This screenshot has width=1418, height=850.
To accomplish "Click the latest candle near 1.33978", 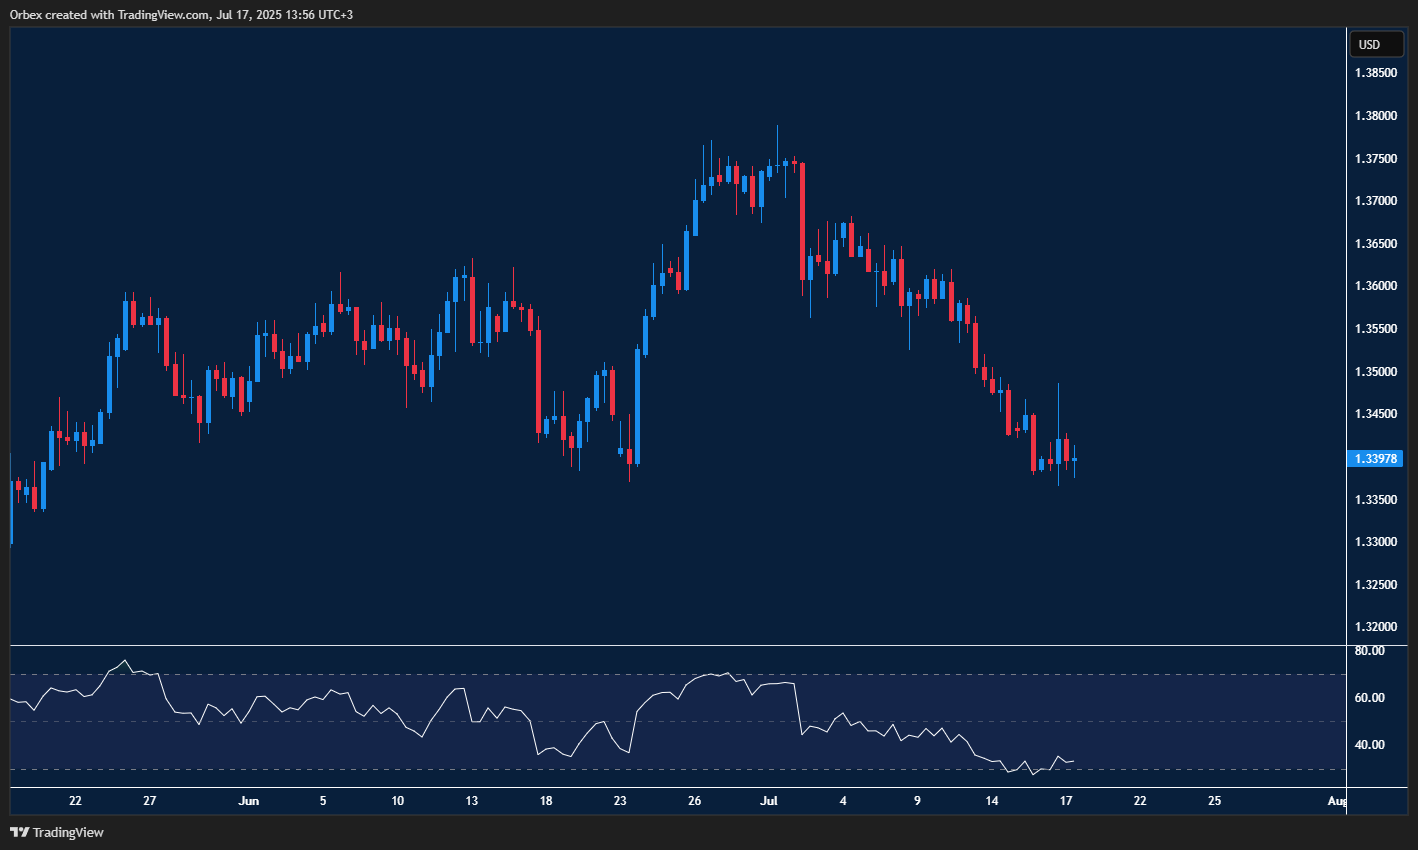I will [1074, 460].
